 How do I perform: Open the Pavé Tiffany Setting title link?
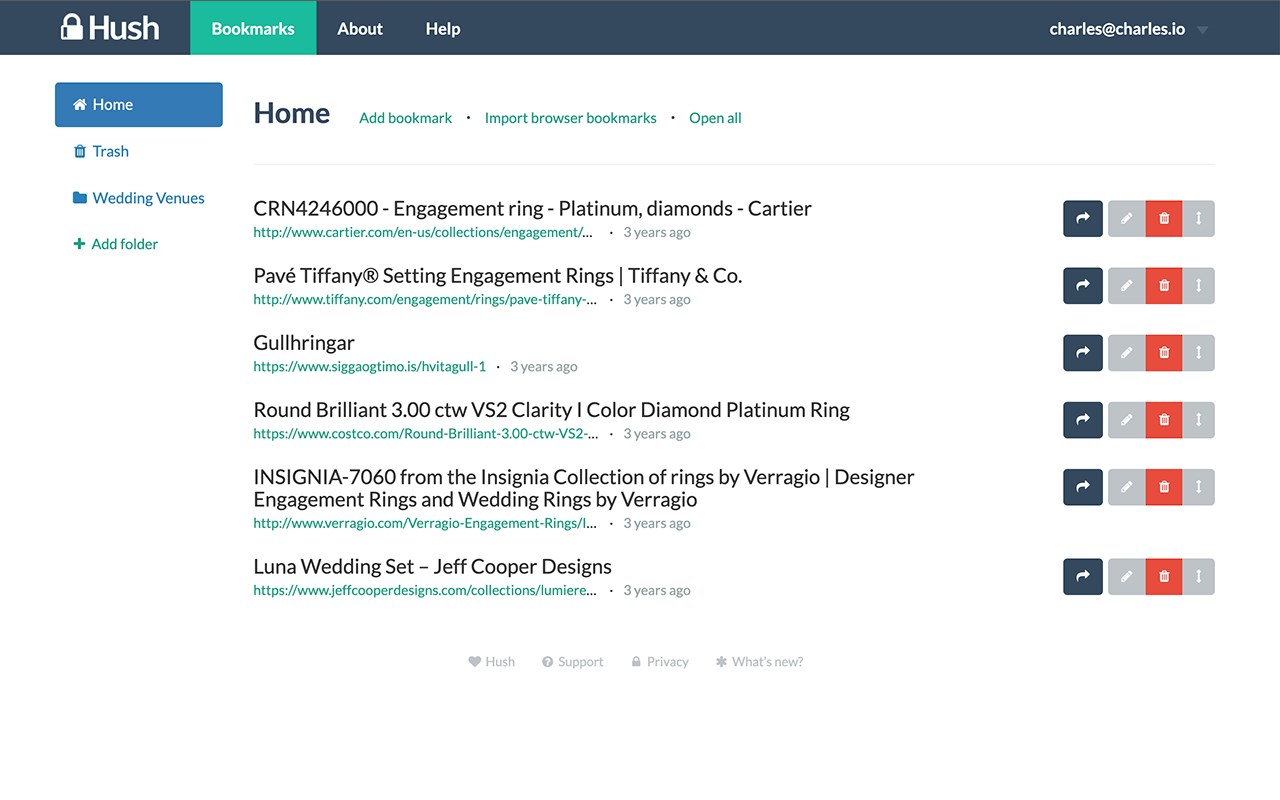point(498,275)
